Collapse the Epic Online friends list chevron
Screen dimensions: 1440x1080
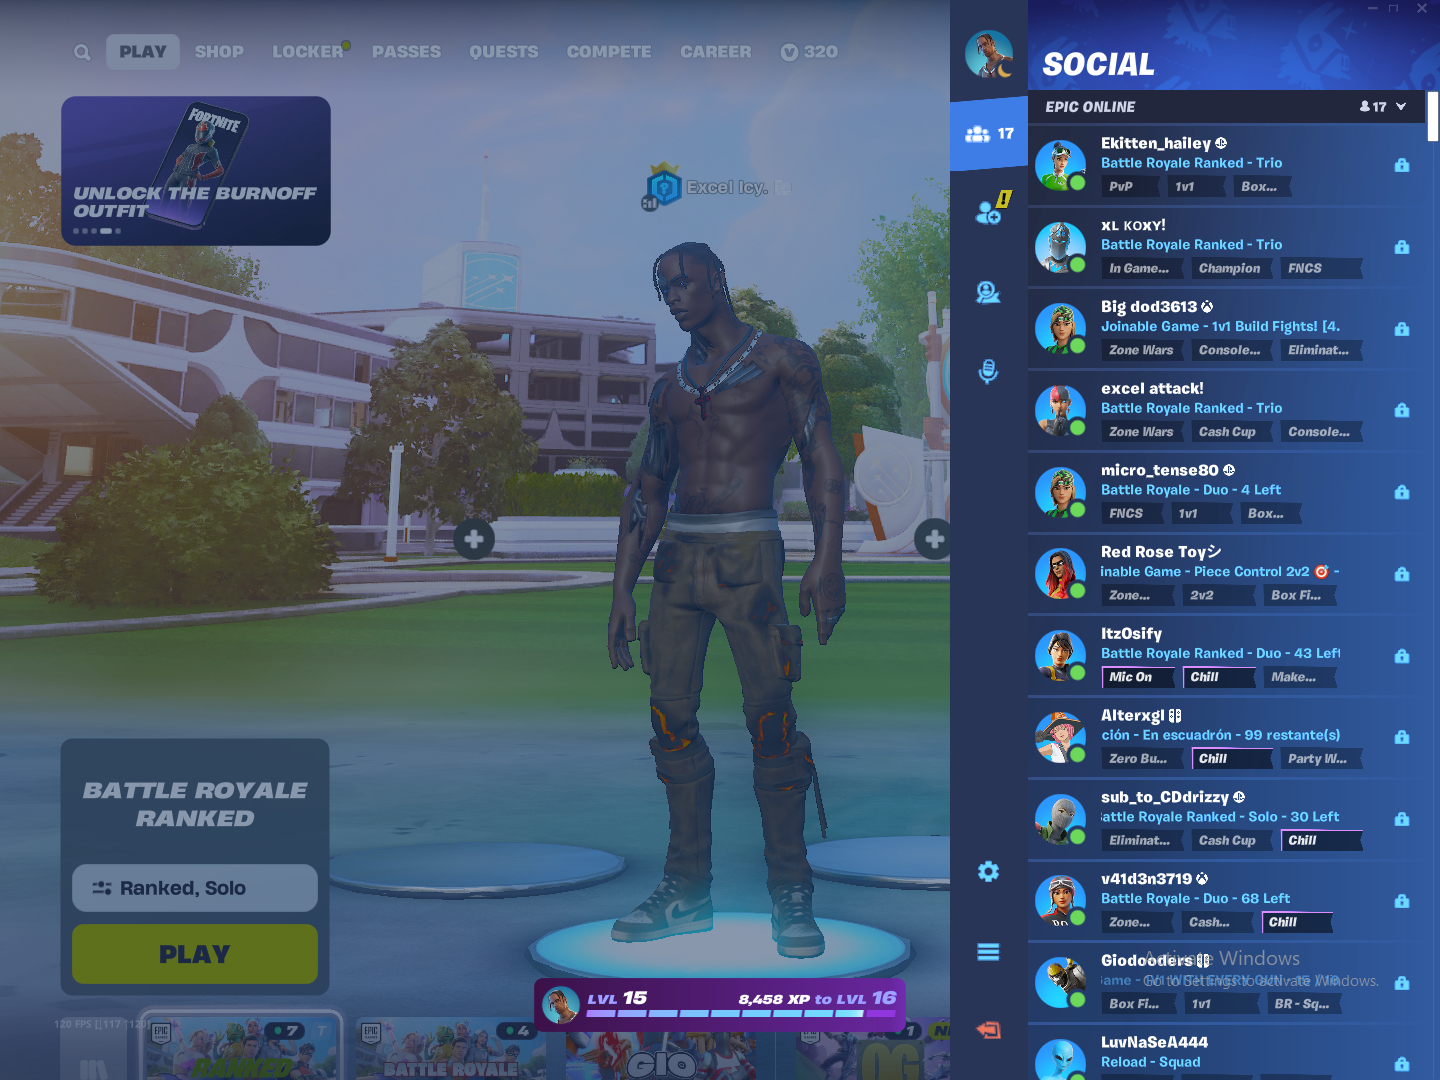coord(1401,107)
